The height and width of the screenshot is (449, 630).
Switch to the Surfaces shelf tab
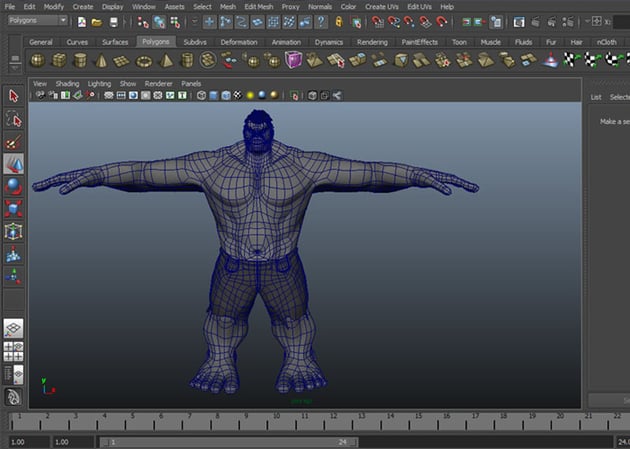coord(115,42)
